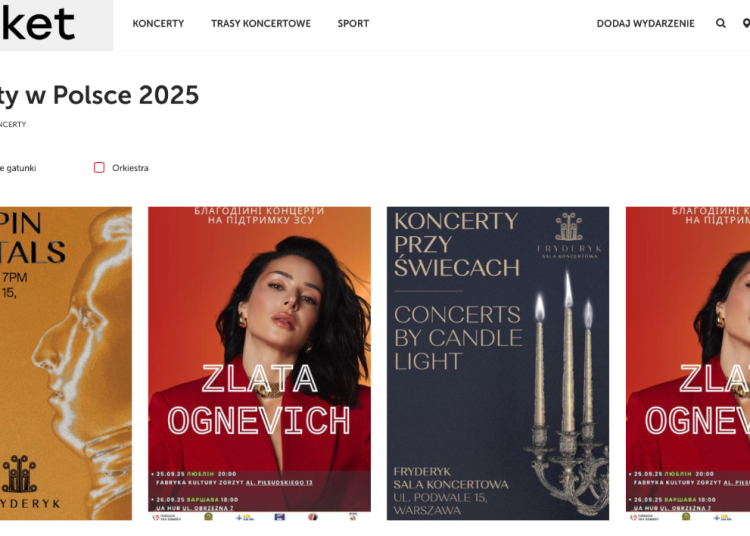Click the blue-yellow UA sponsor logo
750x536 pixels.
point(245,517)
